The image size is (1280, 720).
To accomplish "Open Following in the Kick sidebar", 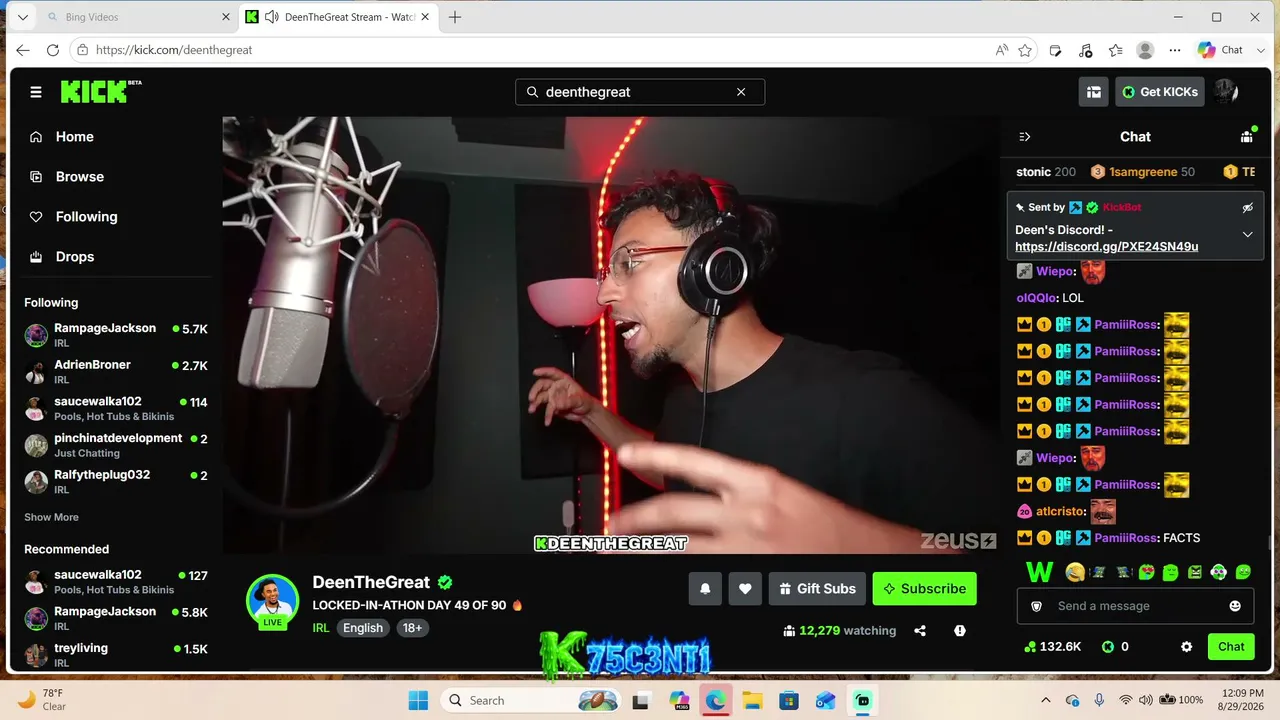I will 74,217.
